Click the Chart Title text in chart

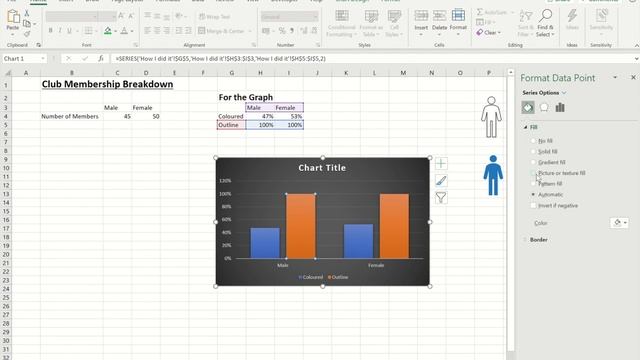pyautogui.click(x=322, y=168)
